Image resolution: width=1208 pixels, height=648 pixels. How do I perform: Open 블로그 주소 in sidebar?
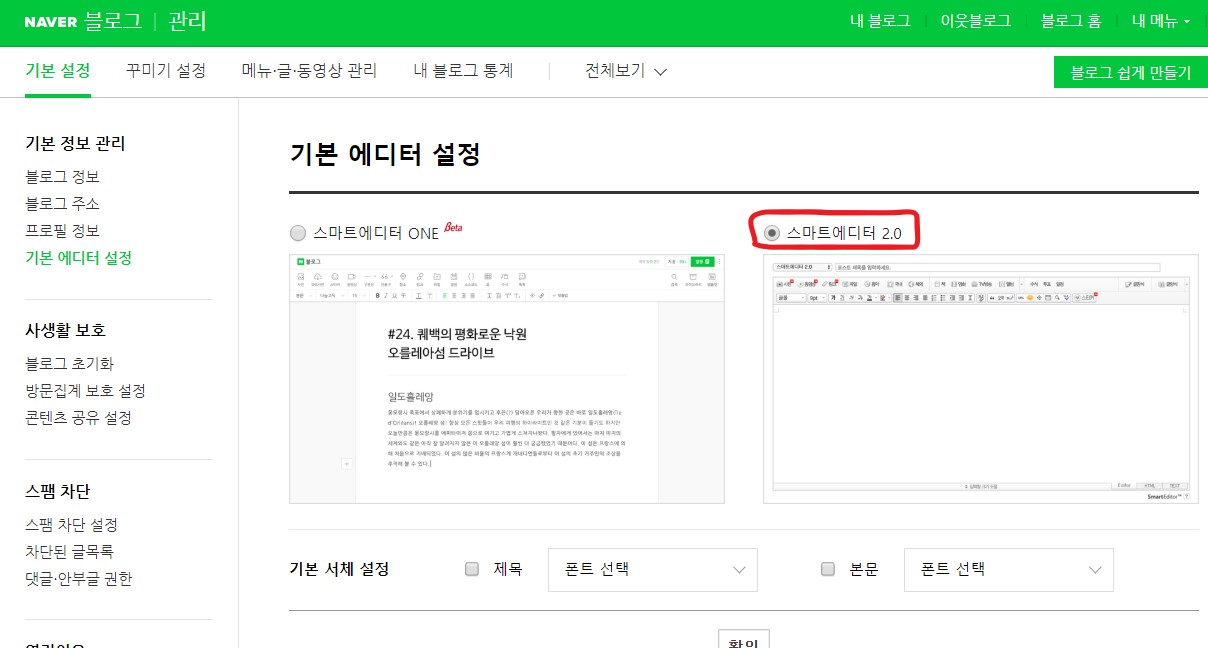tap(62, 203)
